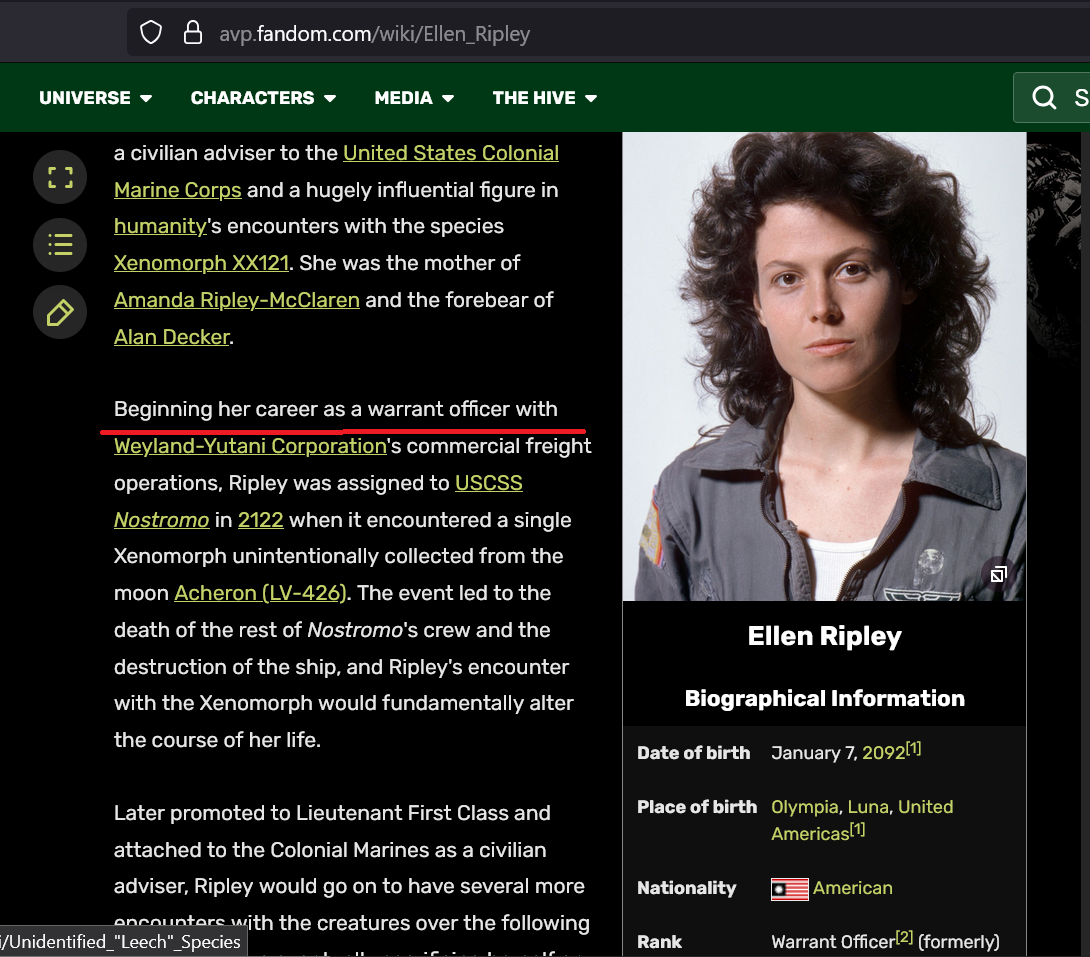1090x957 pixels.
Task: Open the Olympia link
Action: 805,807
